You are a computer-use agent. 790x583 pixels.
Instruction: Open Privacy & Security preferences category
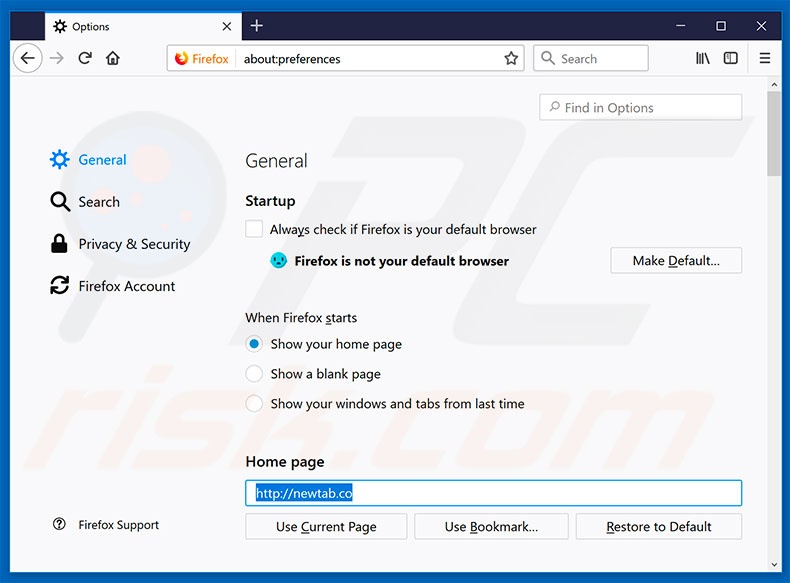(120, 244)
